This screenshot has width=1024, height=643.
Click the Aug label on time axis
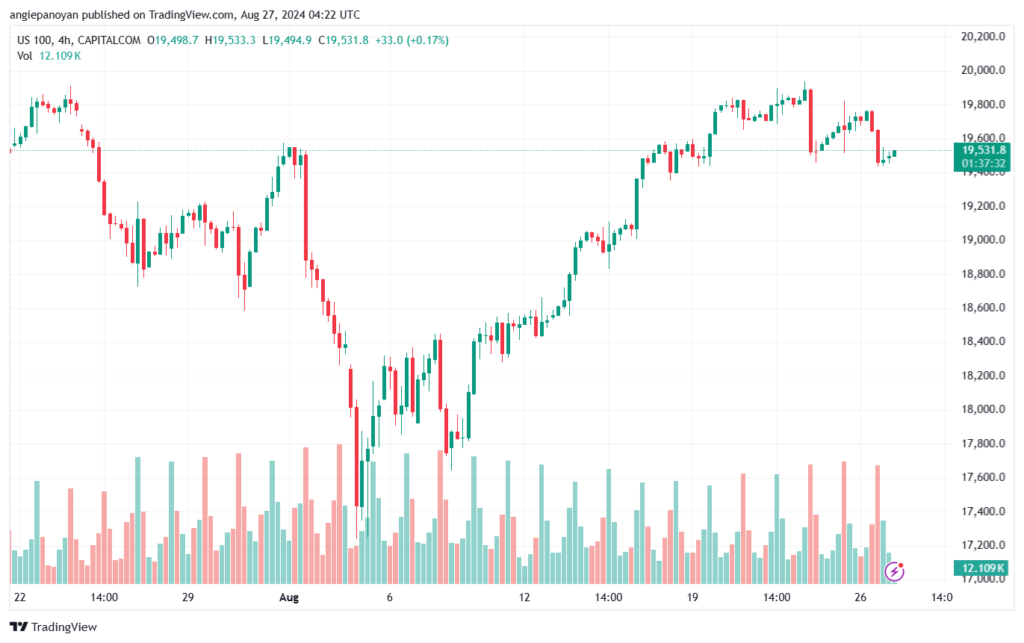pos(289,597)
